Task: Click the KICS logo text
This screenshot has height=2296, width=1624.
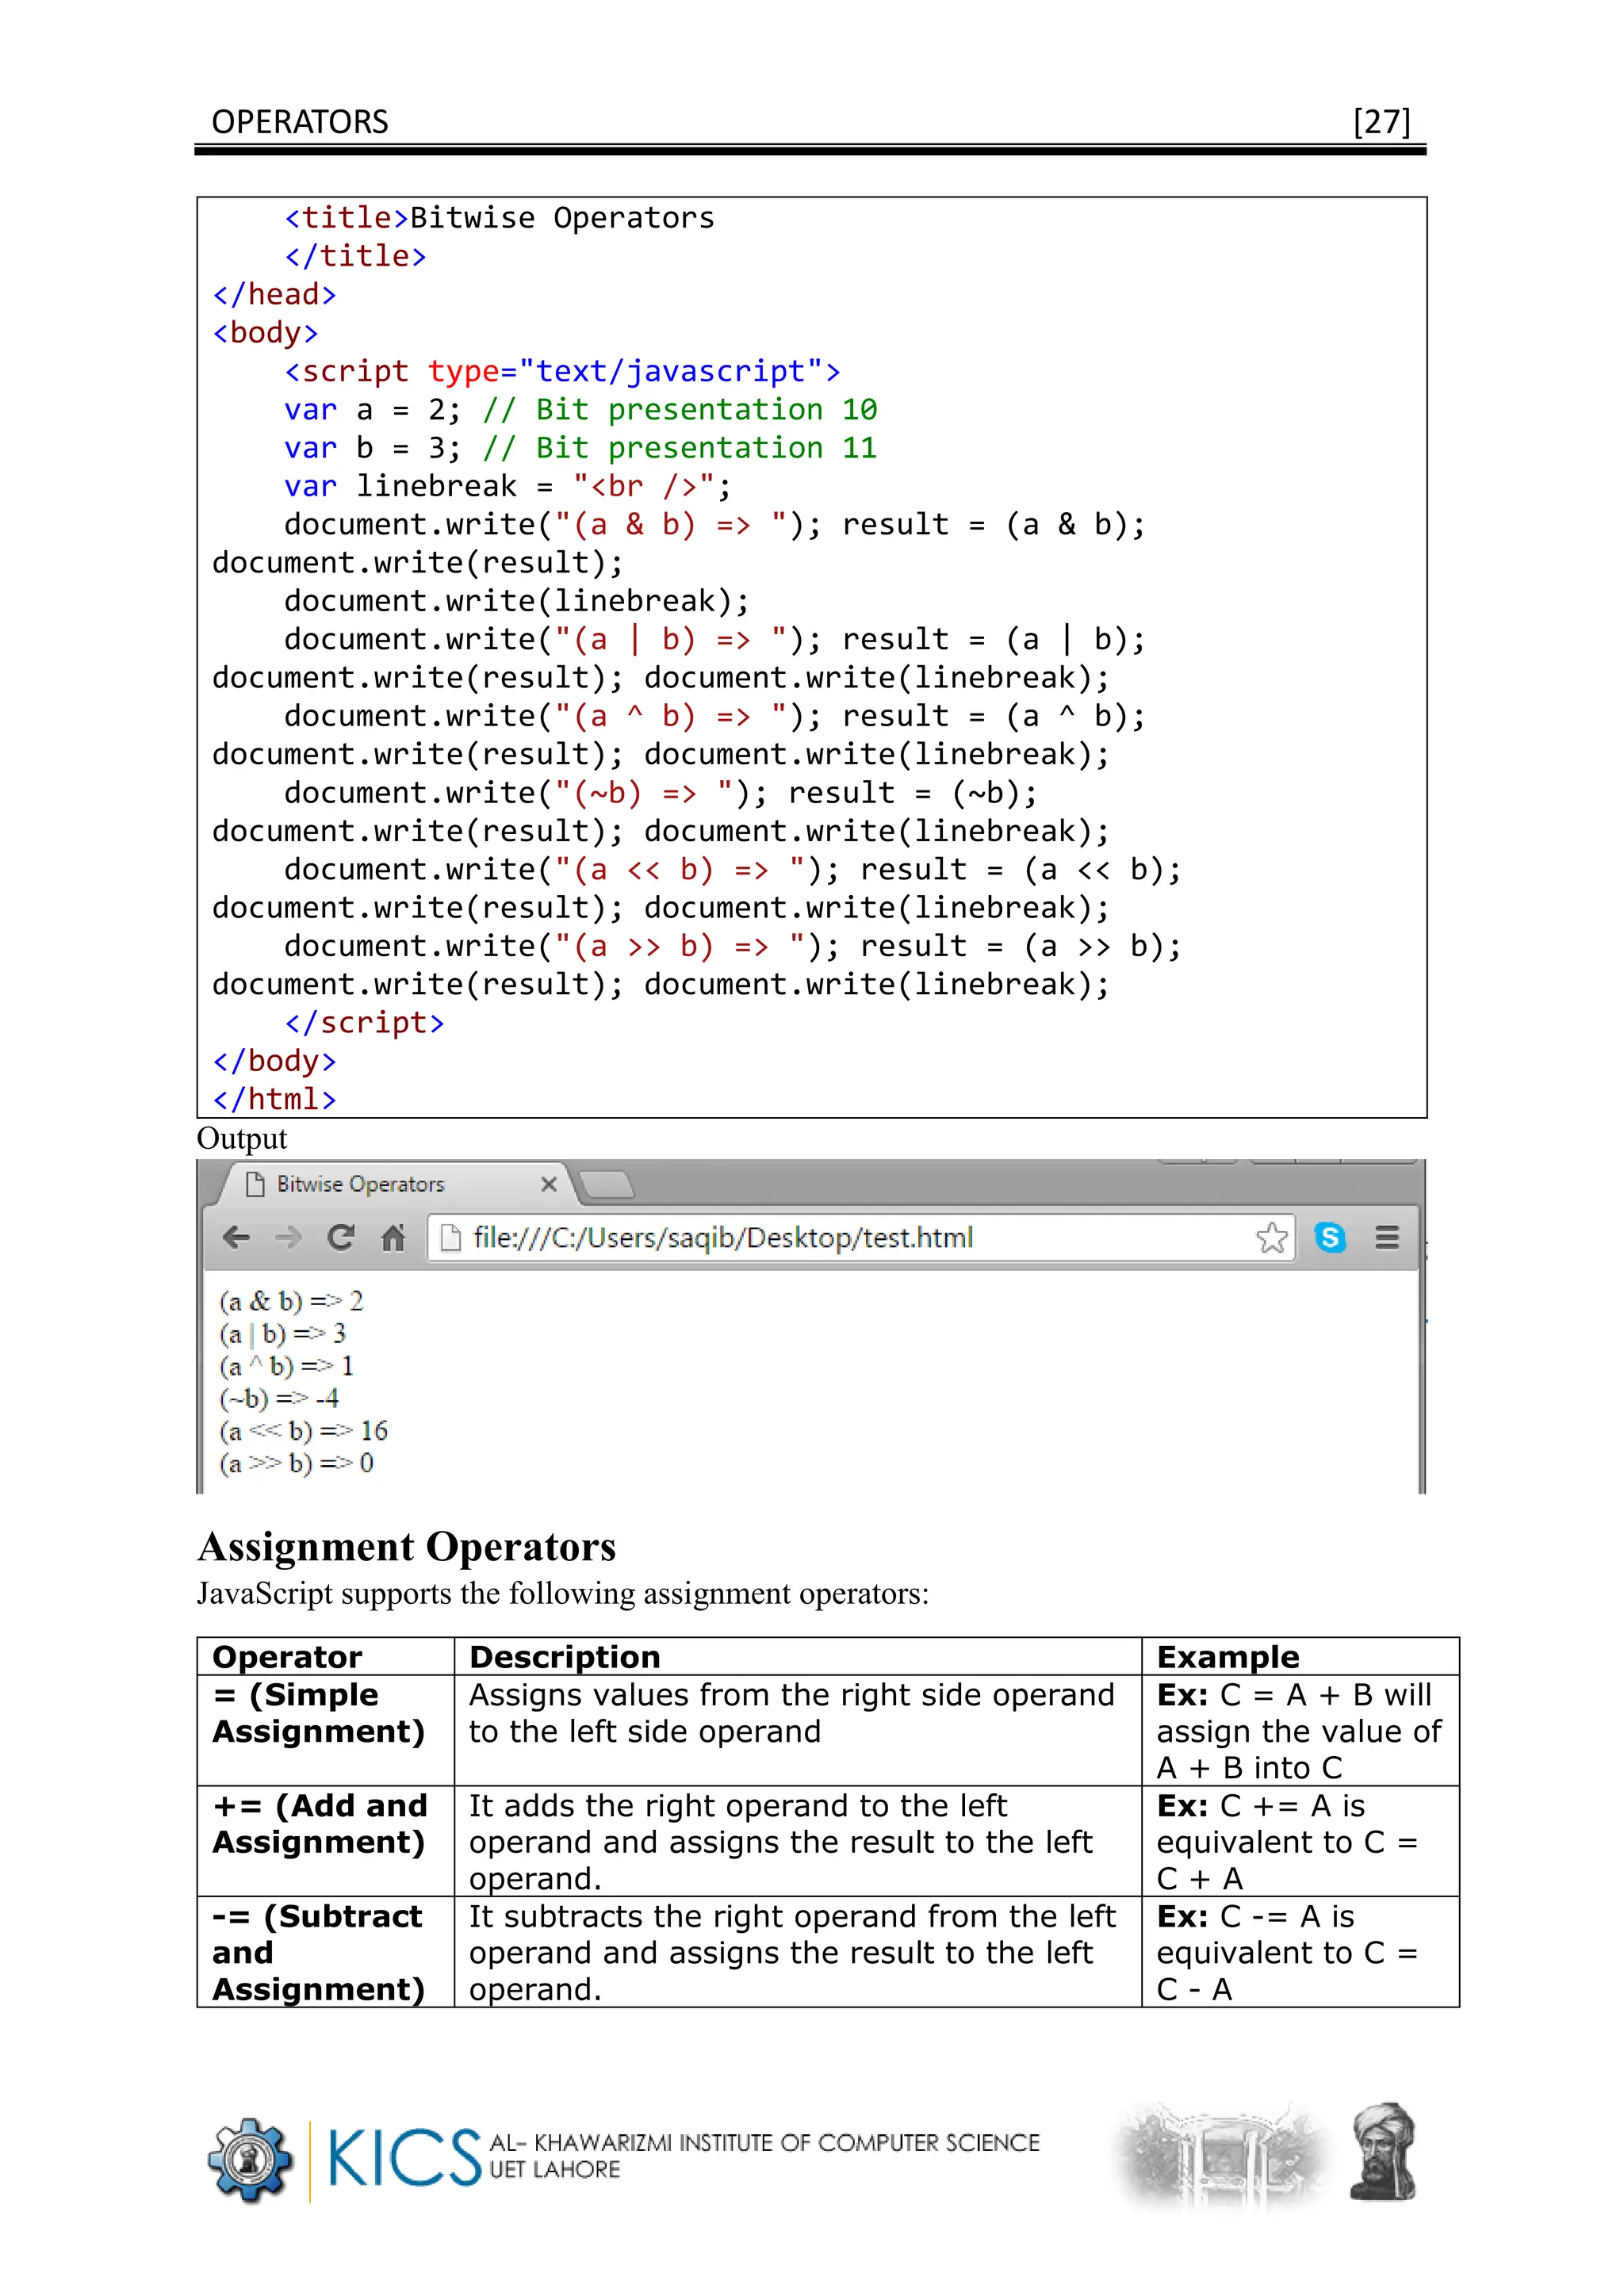Action: (405, 2157)
